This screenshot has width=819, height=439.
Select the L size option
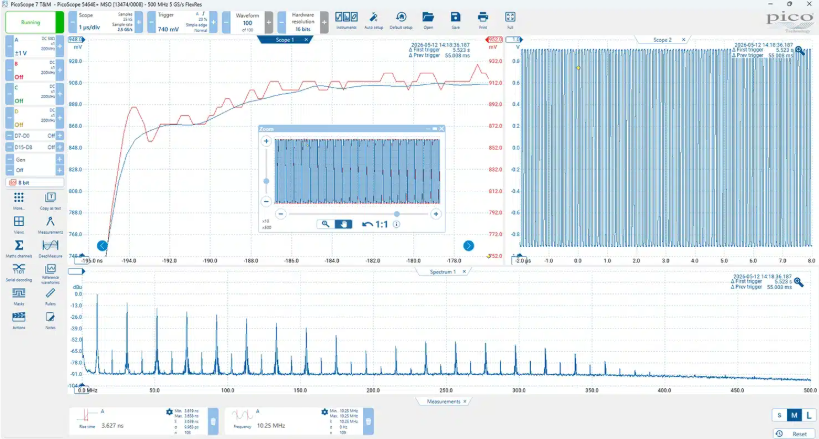(809, 415)
